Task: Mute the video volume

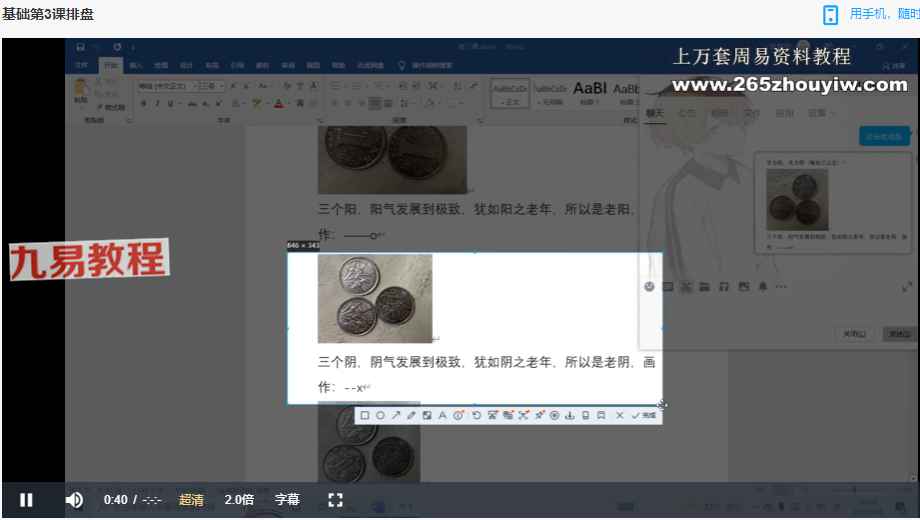Action: [x=74, y=500]
